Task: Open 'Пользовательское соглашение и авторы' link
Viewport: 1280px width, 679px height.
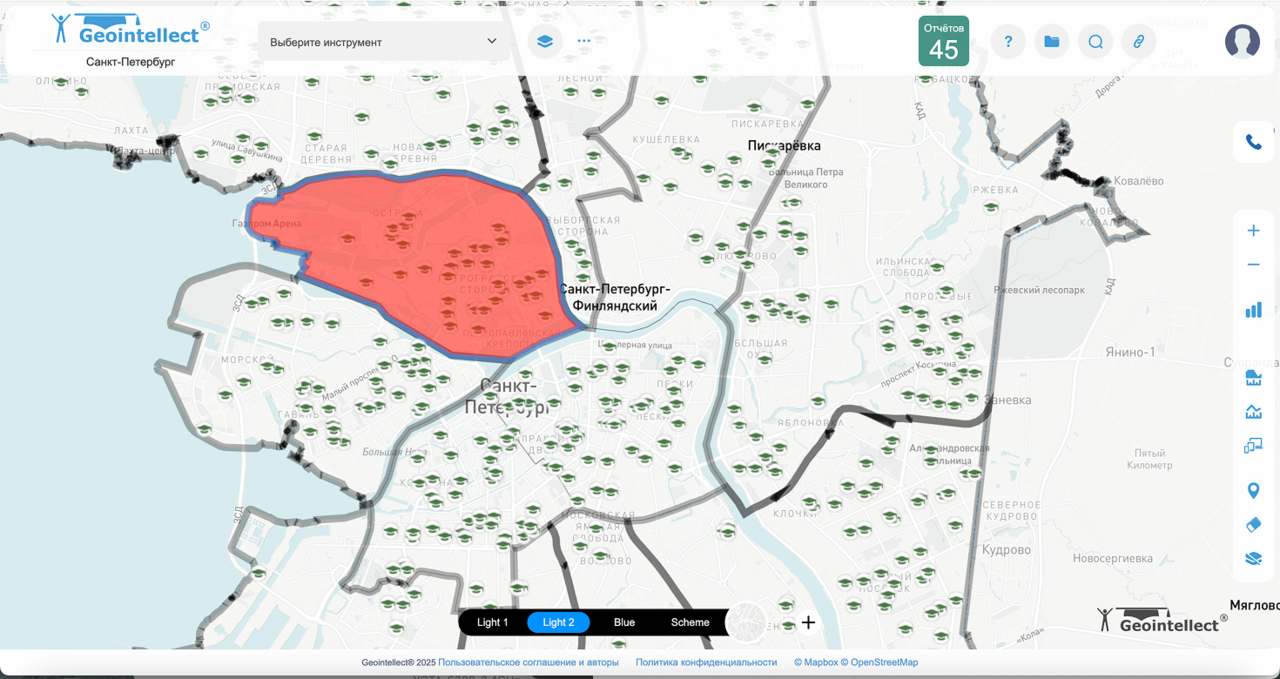Action: 528,662
